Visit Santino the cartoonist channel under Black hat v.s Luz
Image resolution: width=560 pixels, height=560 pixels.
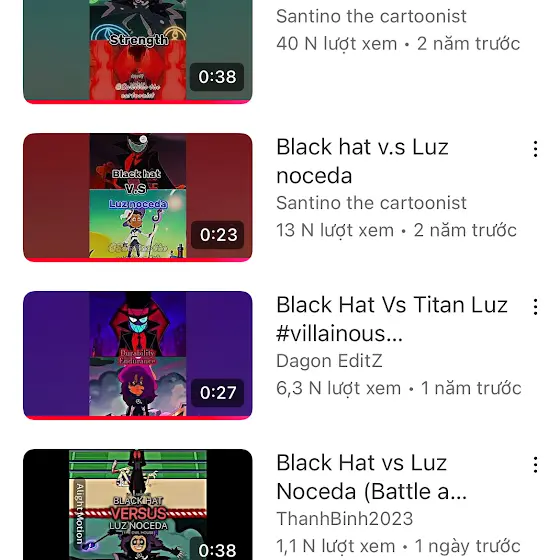[371, 203]
